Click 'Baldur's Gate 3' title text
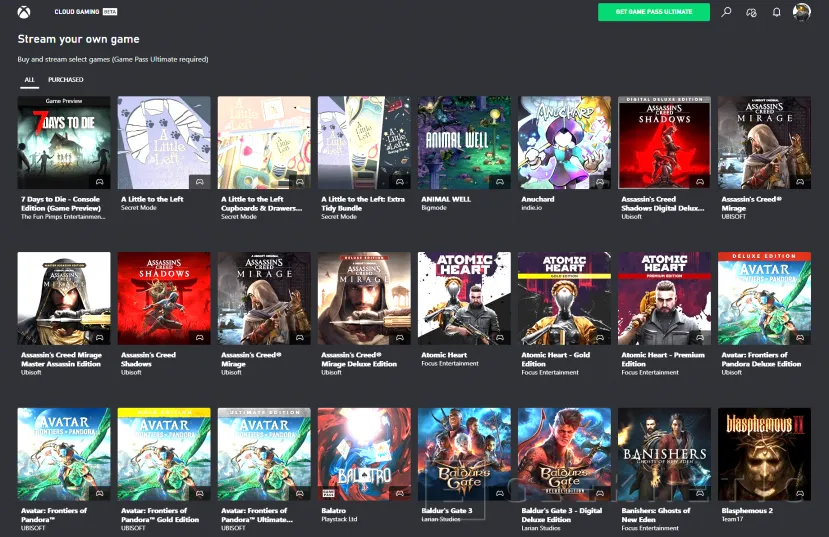This screenshot has height=537, width=829. [447, 511]
